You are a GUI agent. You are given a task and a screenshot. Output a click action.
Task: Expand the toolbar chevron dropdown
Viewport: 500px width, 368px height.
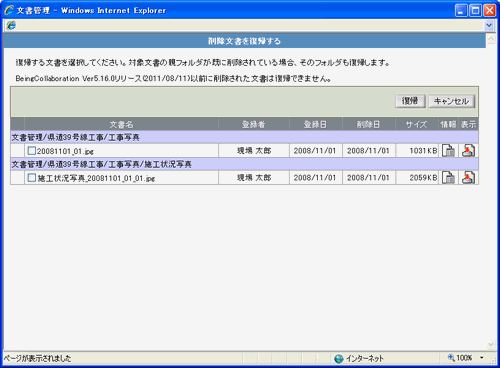(x=489, y=25)
